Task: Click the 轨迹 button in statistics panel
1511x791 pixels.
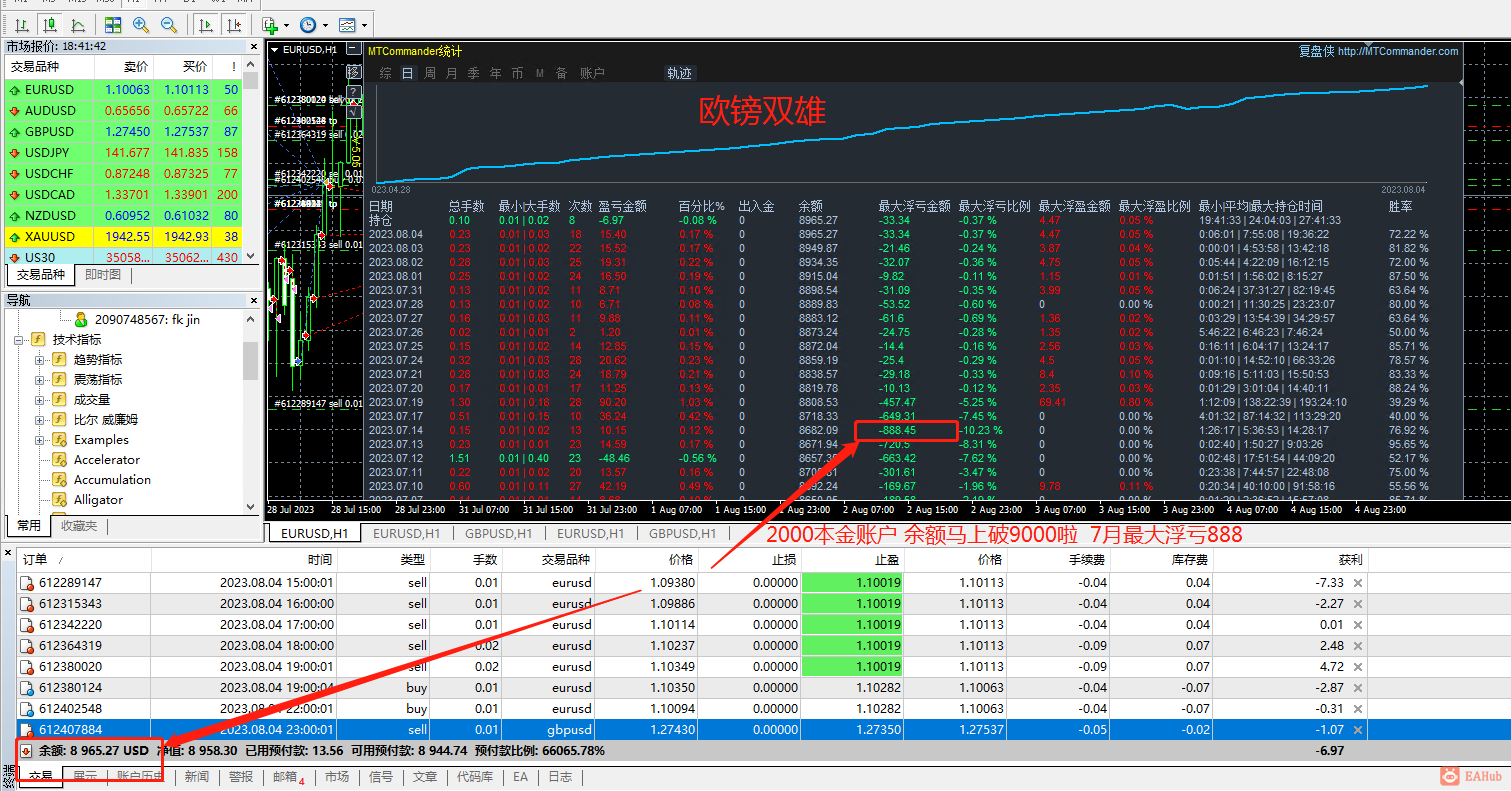Action: click(679, 73)
